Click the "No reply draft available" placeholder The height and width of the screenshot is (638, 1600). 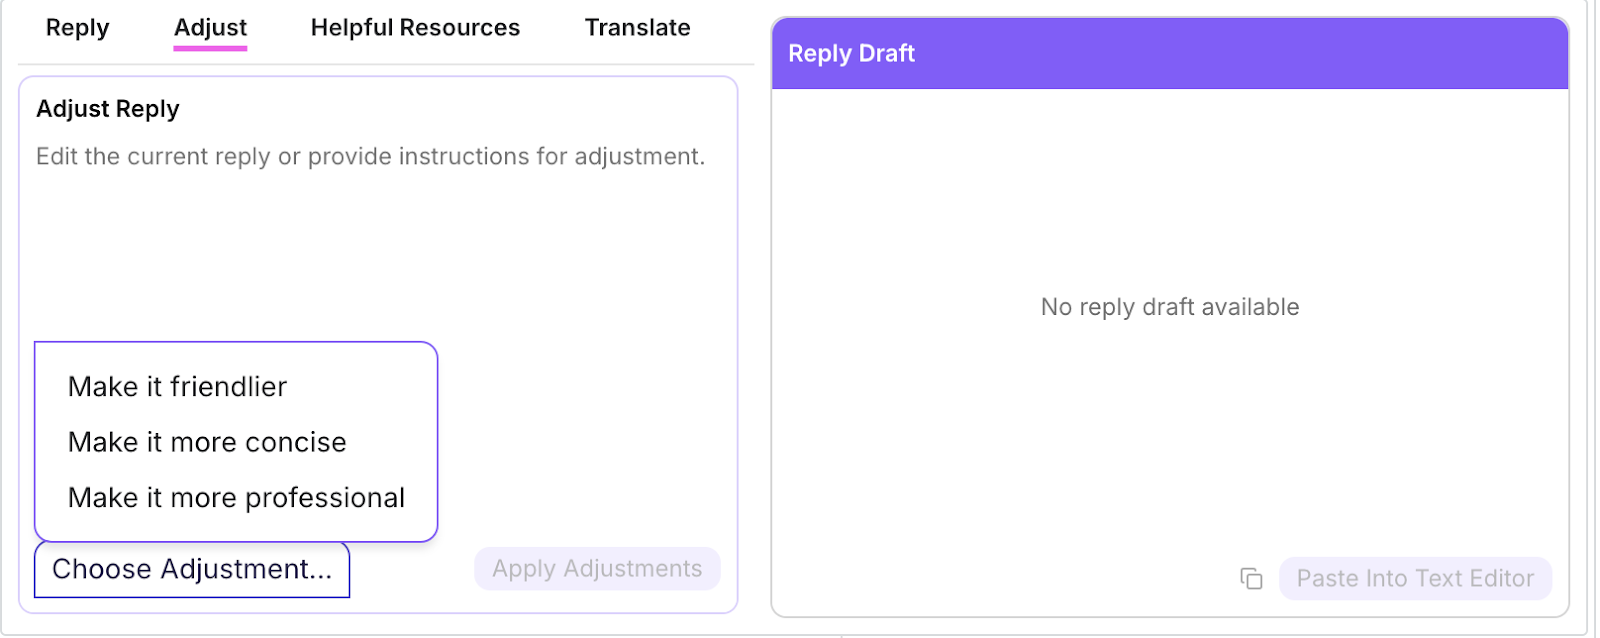[1169, 307]
